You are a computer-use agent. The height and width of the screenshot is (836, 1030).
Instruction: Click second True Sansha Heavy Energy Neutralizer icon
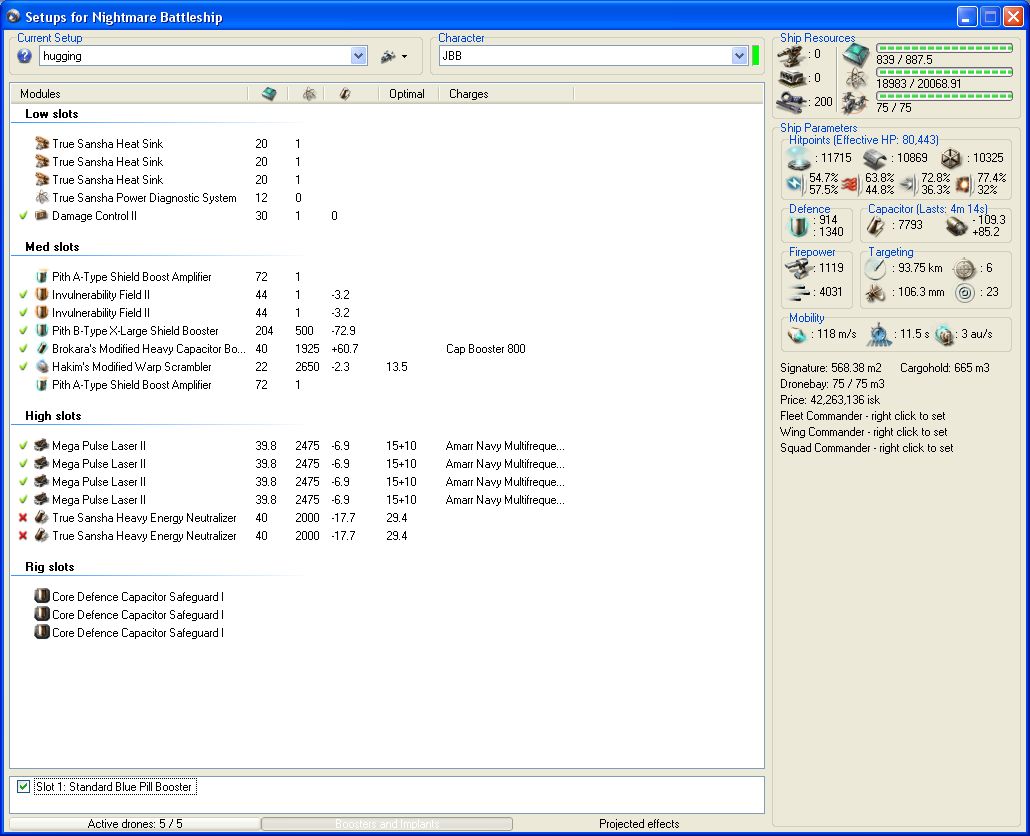click(42, 536)
